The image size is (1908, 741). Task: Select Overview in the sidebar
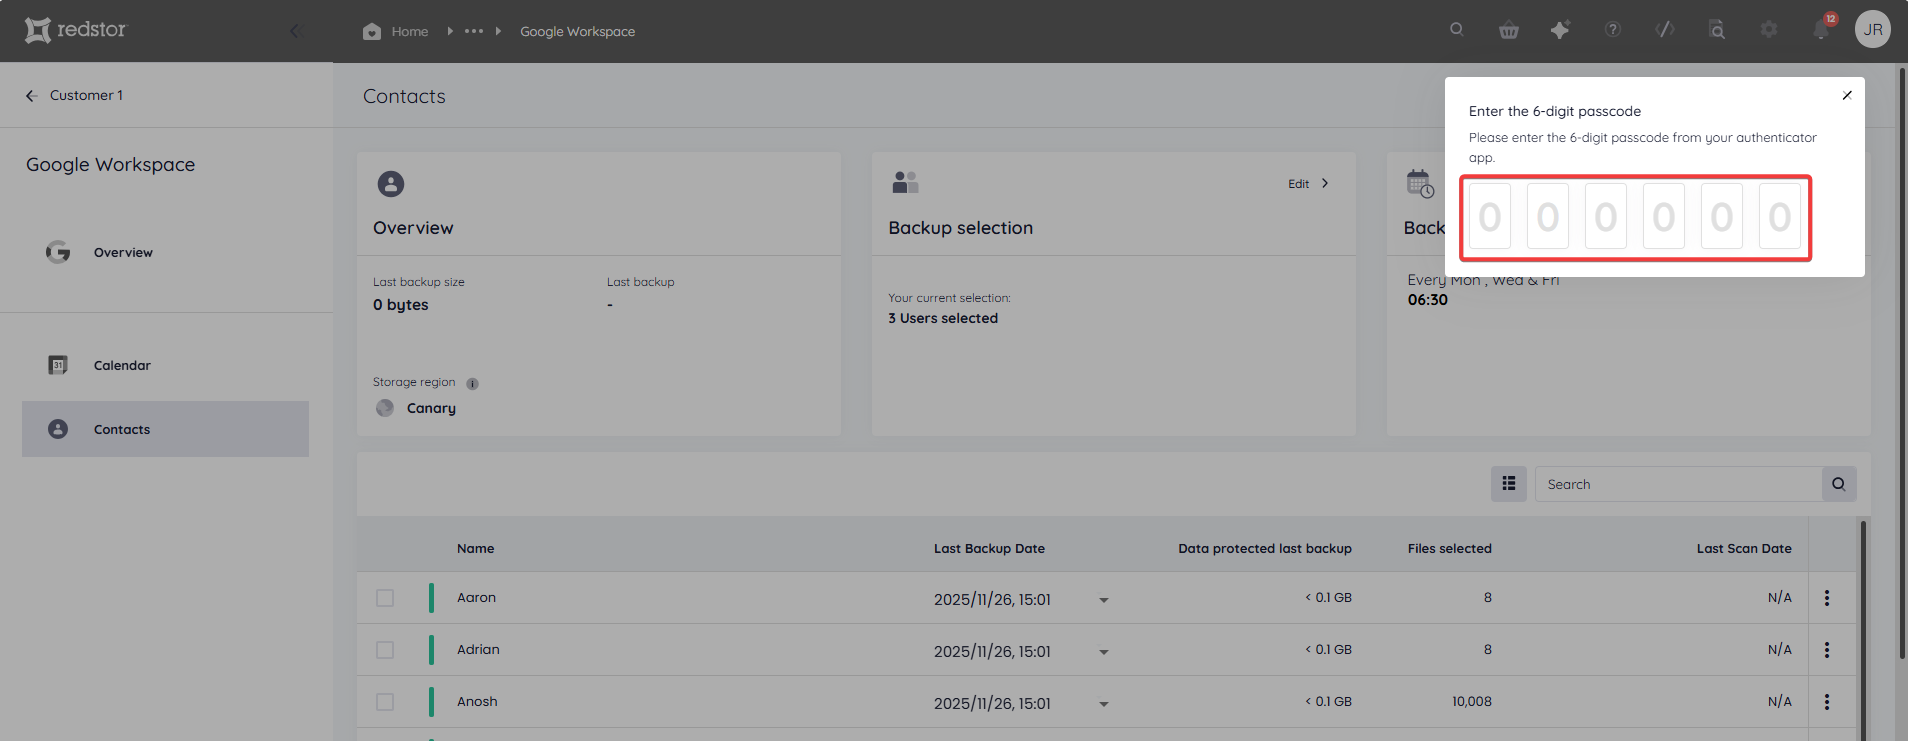point(165,252)
